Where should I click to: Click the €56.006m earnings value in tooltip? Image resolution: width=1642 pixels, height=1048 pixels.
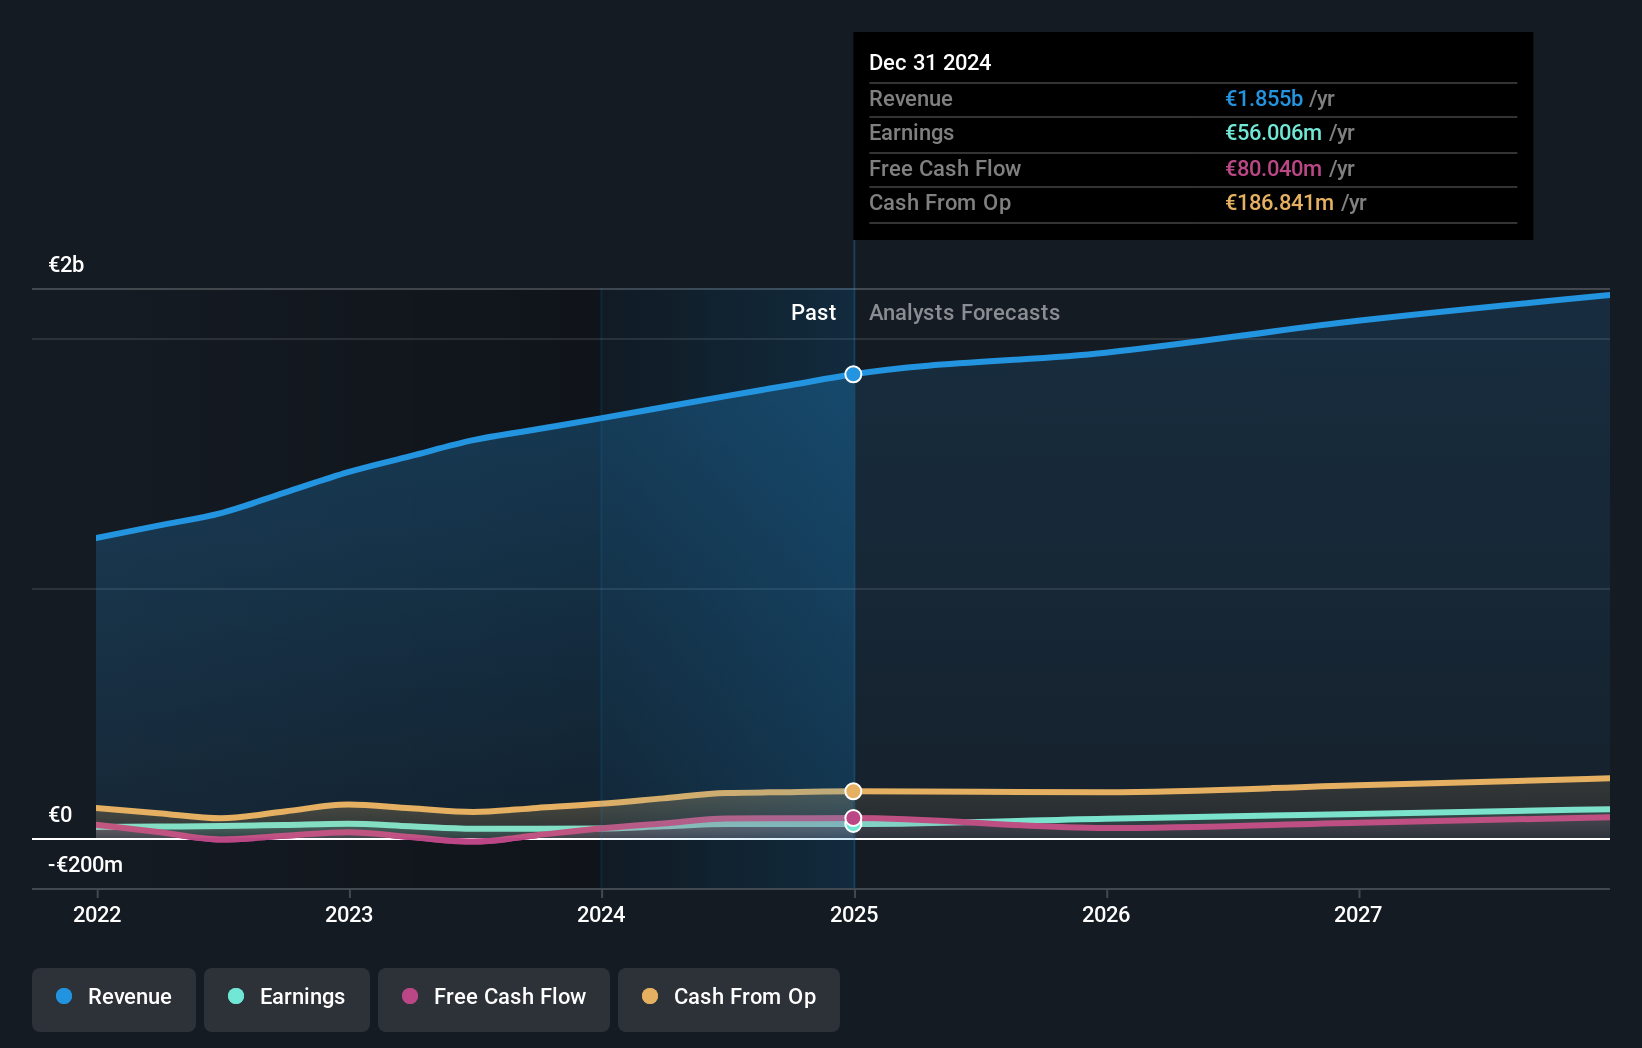[x=1274, y=132]
